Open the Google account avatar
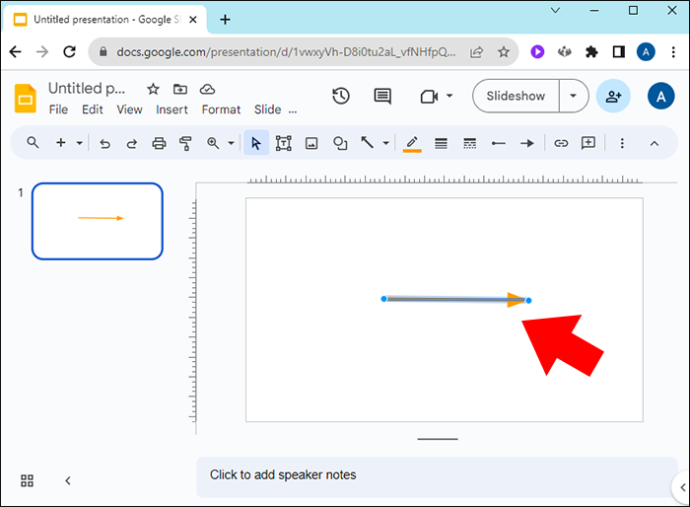 pos(661,96)
